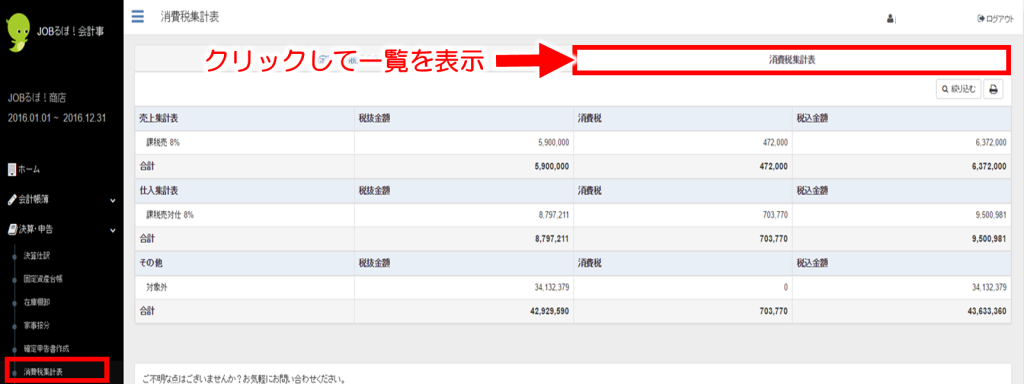Expand the 会計帳簿 sidebar menu
1024x384 pixels.
pos(61,200)
